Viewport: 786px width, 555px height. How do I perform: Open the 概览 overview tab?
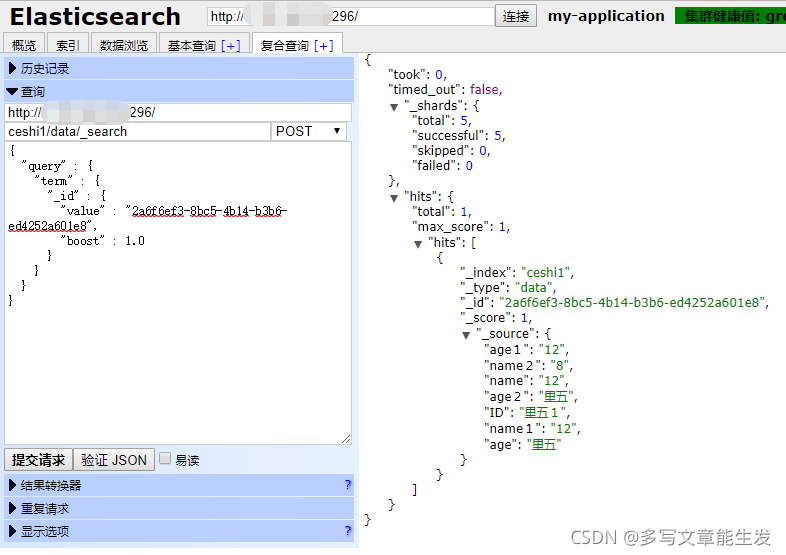point(24,45)
